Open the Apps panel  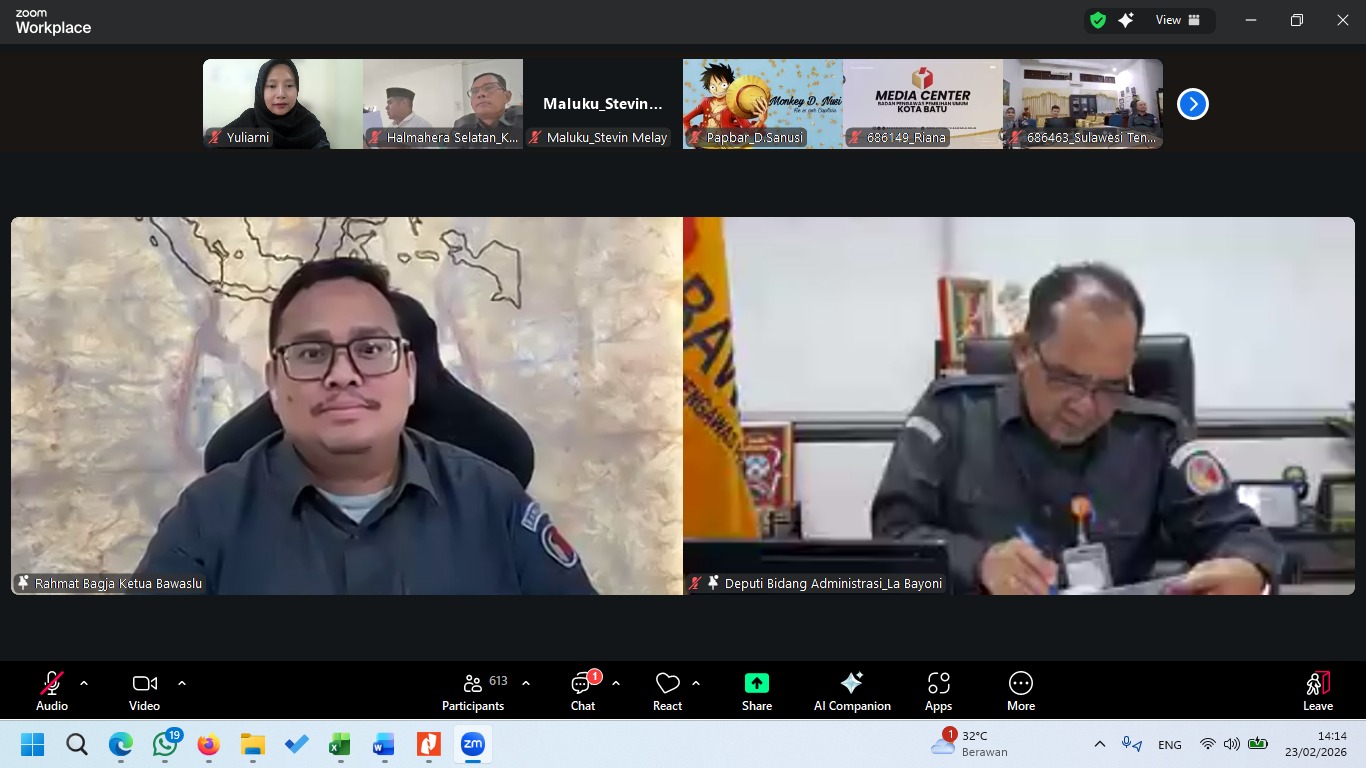pos(938,691)
